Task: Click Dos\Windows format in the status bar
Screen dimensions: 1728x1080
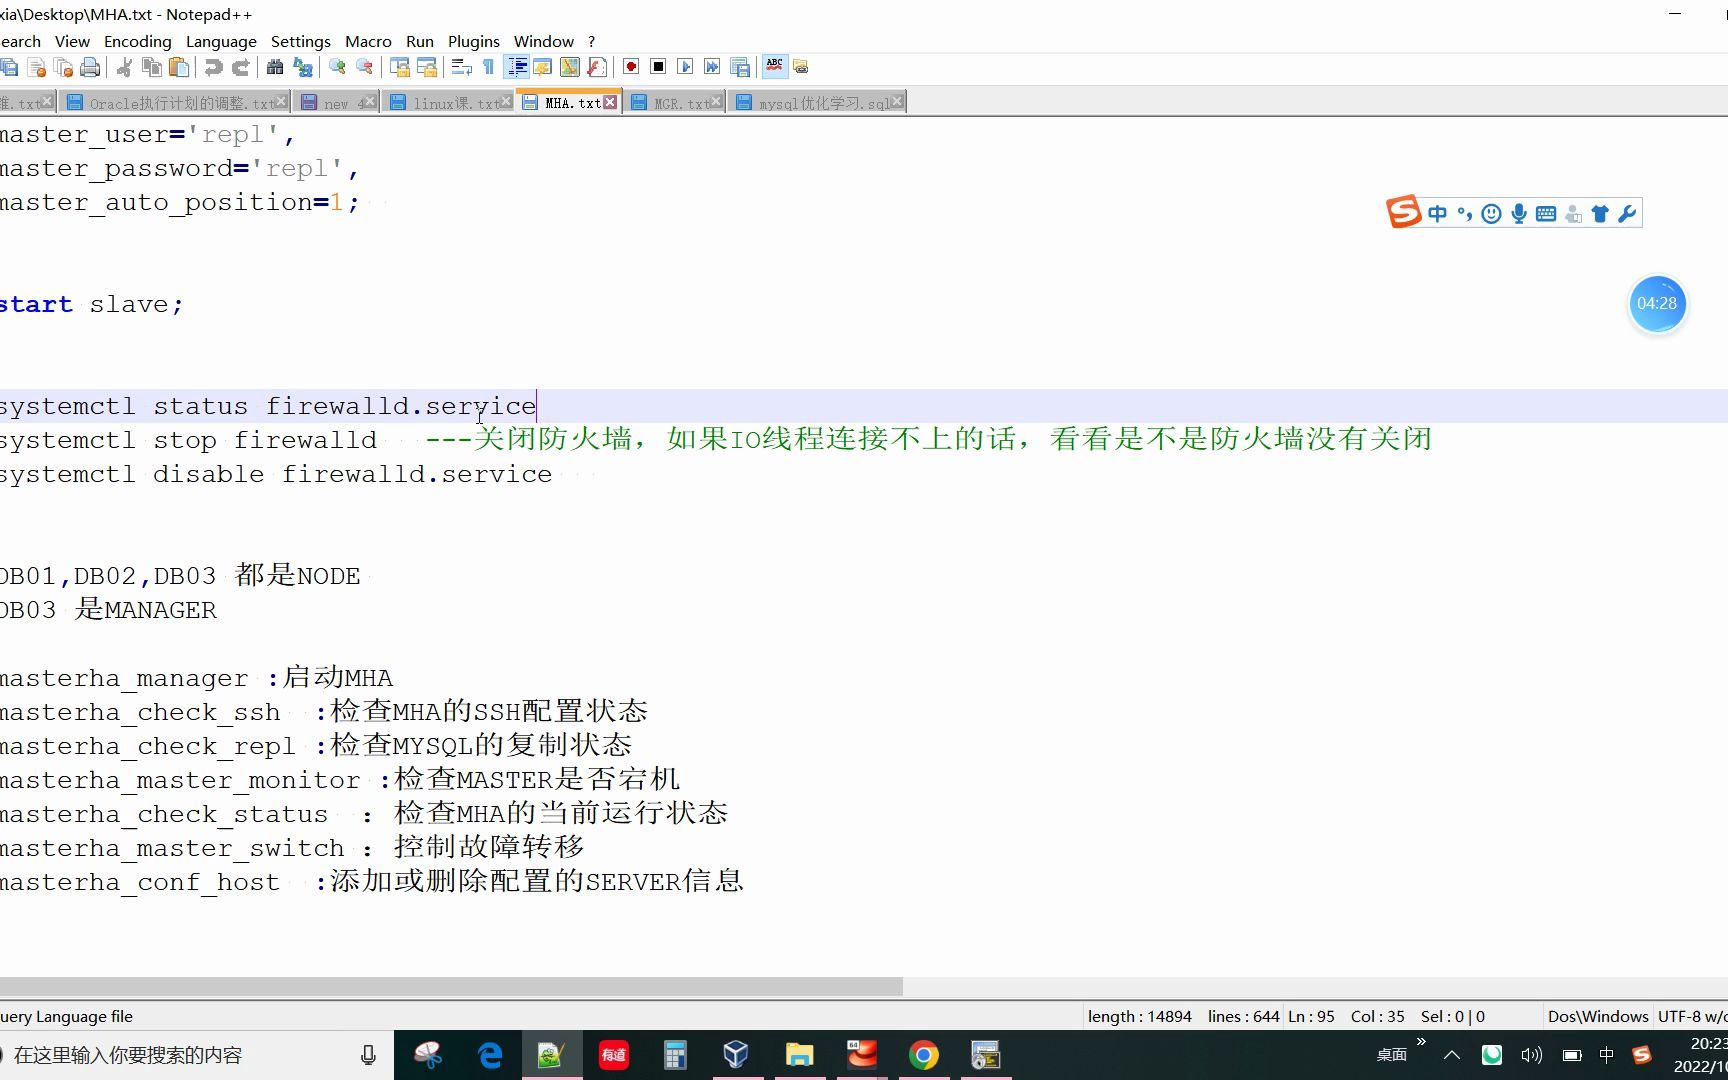Action: tap(1597, 1016)
